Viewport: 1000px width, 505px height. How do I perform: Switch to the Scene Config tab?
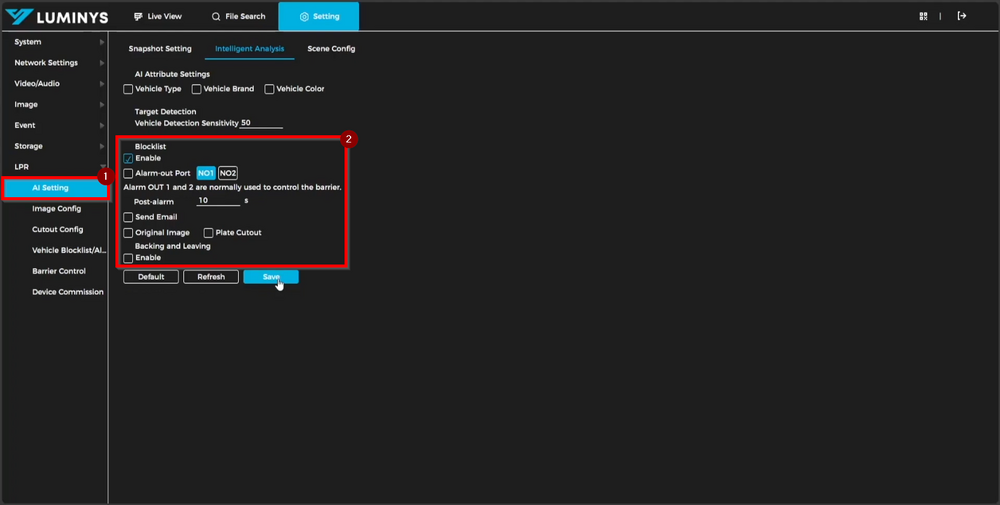click(x=331, y=49)
